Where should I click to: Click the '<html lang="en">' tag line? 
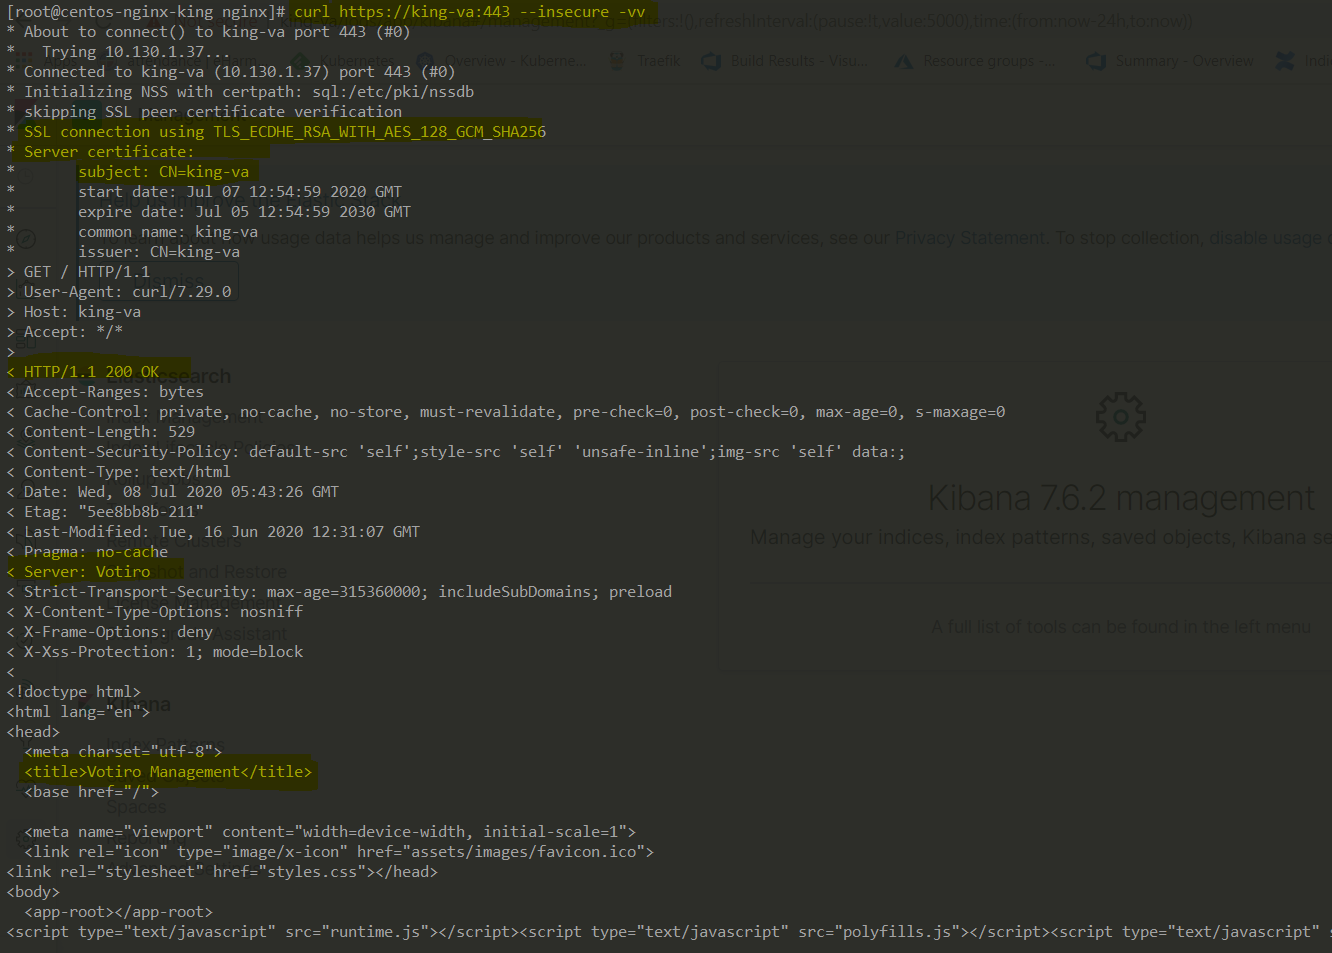[x=78, y=712]
